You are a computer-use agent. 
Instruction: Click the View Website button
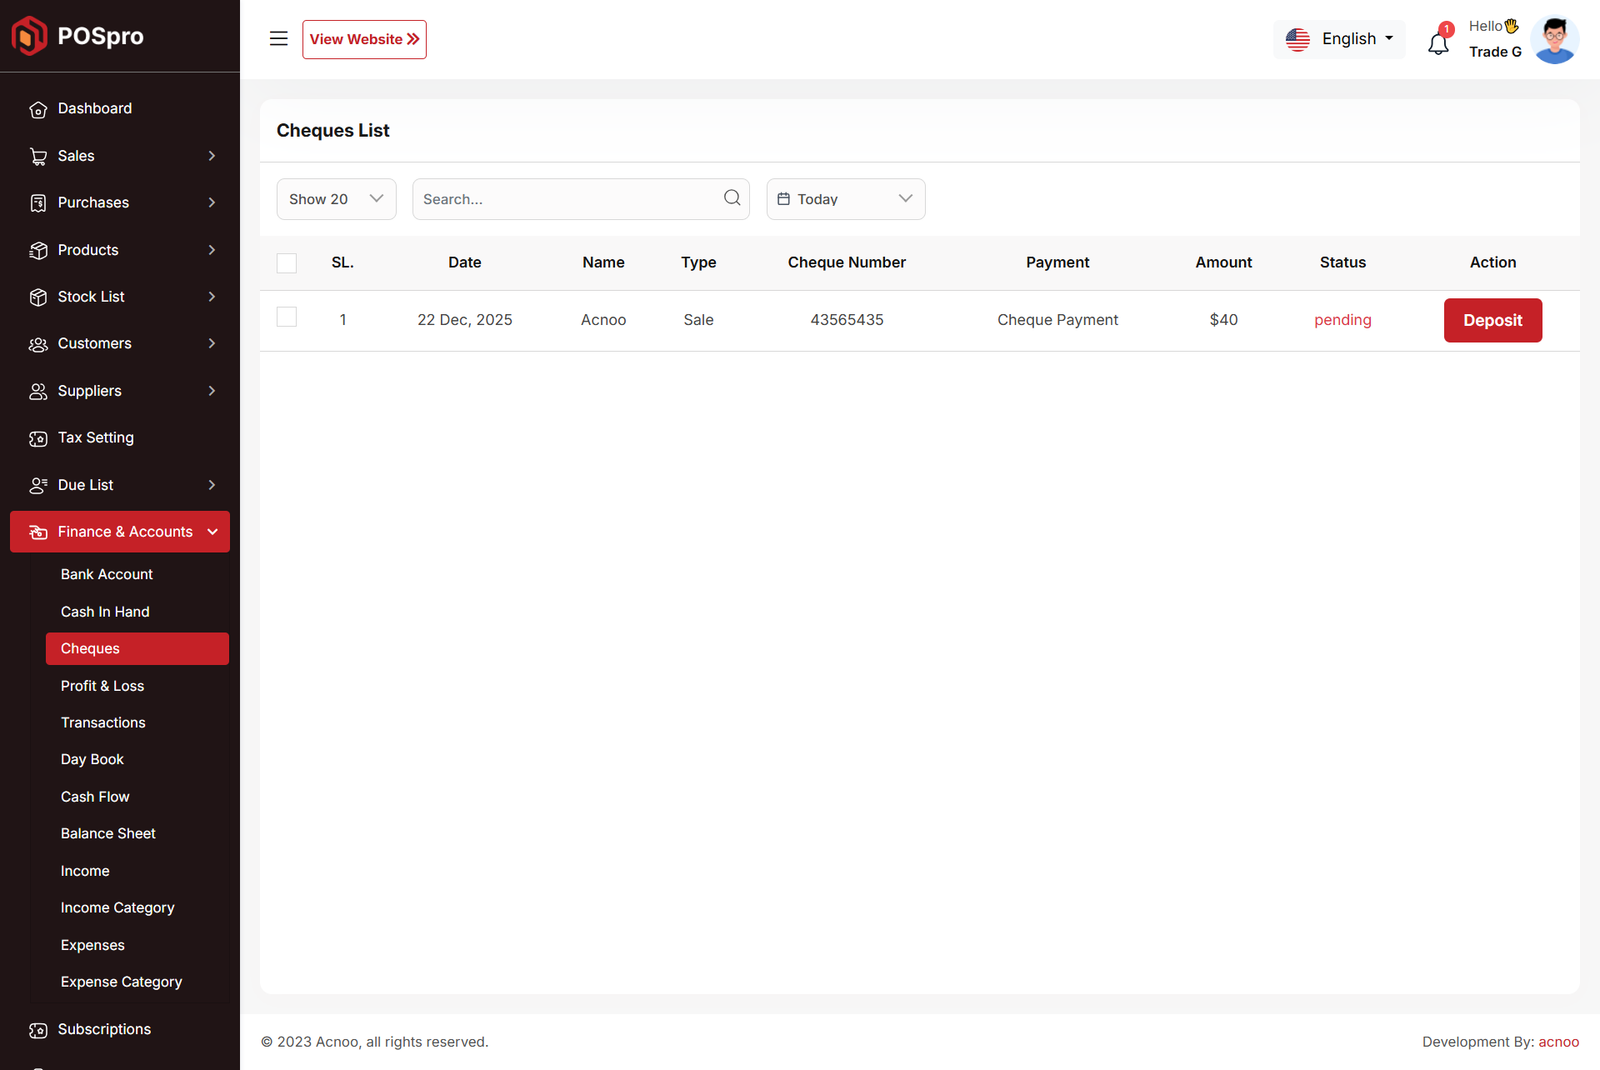tap(364, 39)
